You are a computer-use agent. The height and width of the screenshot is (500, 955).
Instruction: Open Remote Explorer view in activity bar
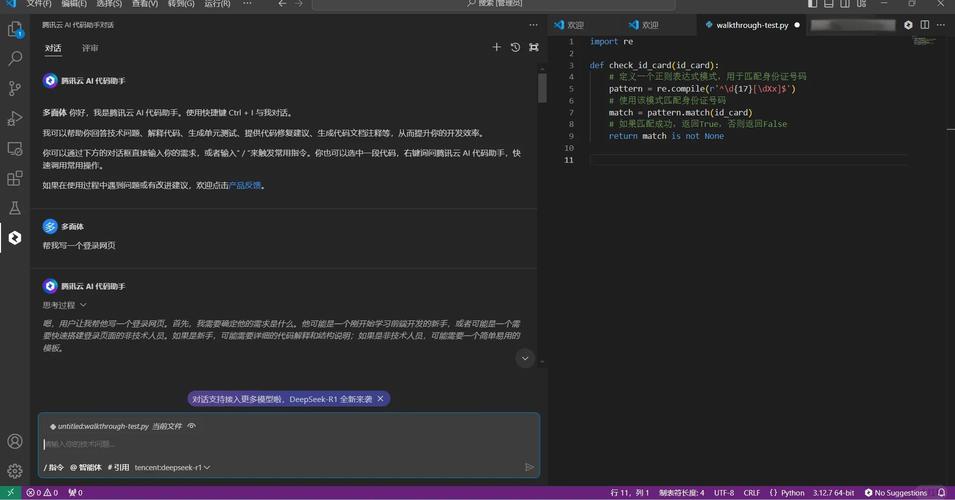[x=15, y=148]
